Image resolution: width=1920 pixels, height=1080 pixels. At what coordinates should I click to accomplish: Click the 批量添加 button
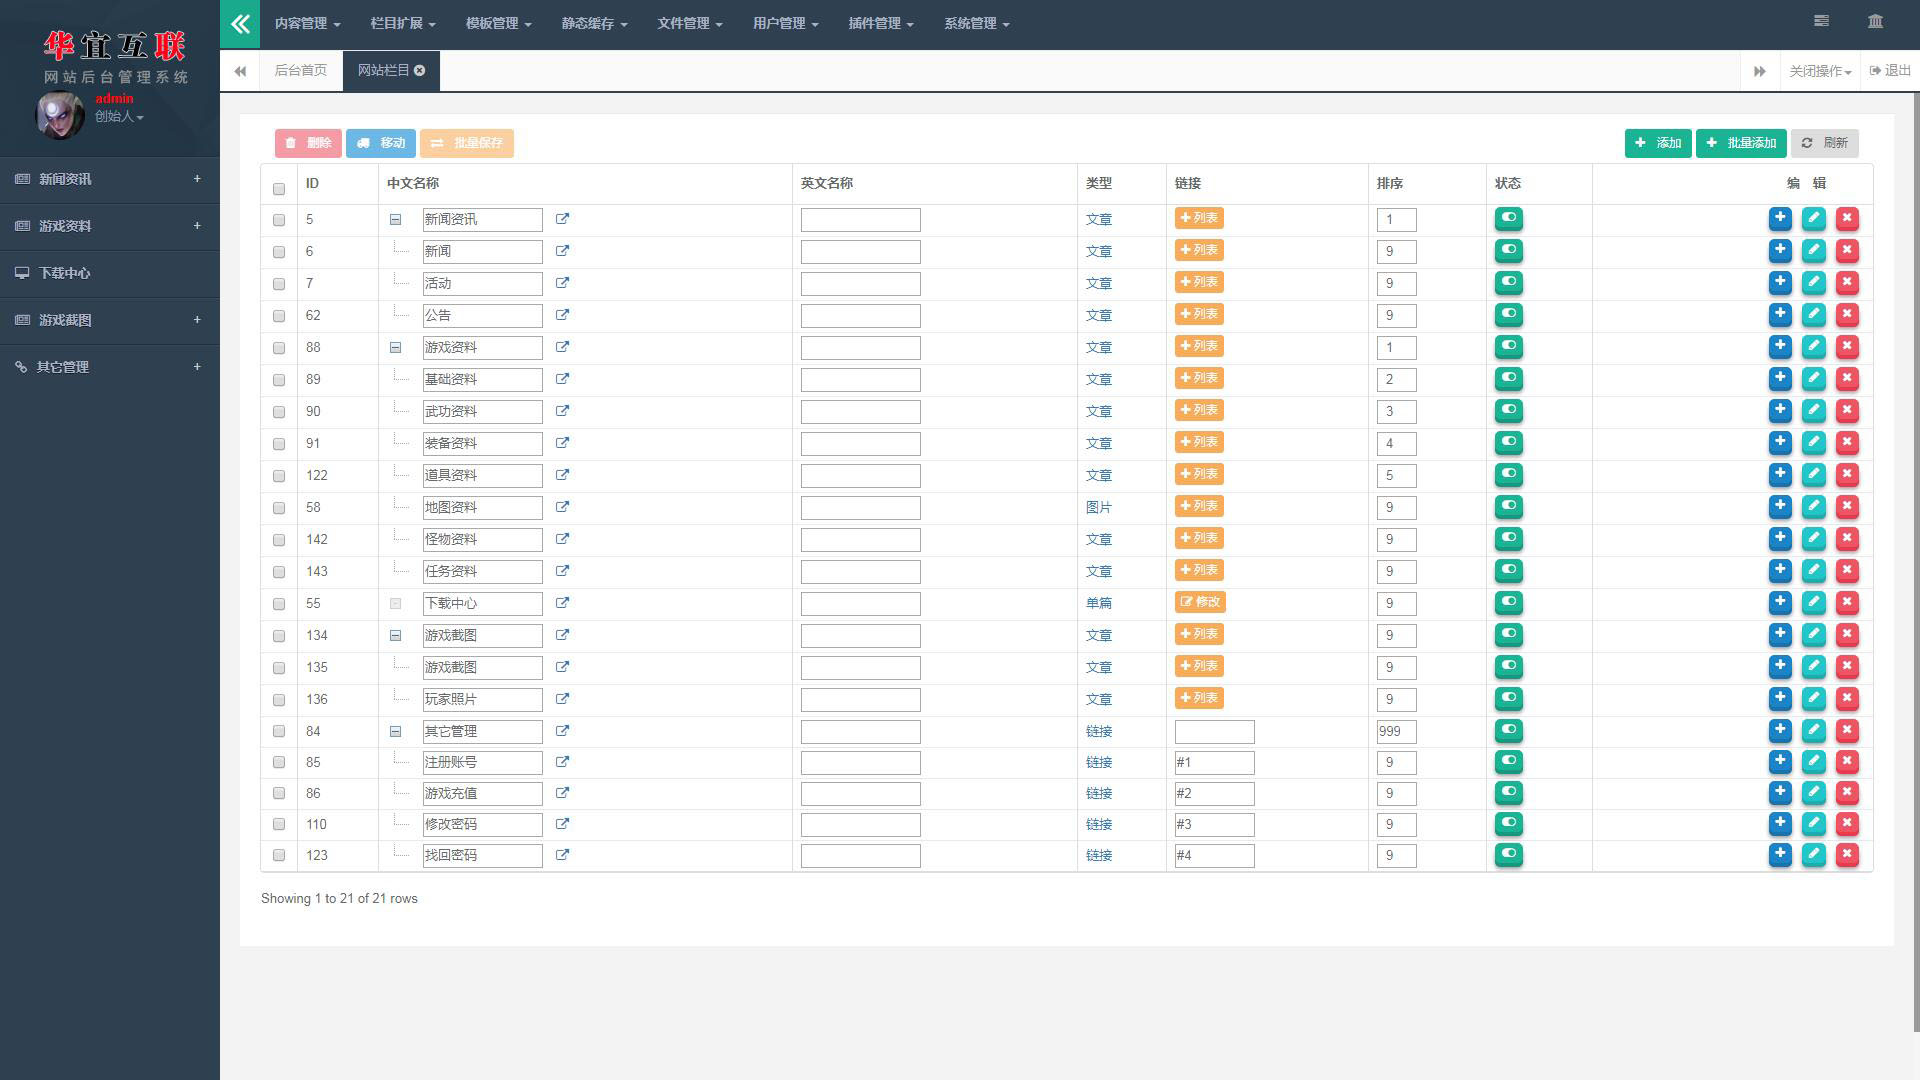point(1741,143)
